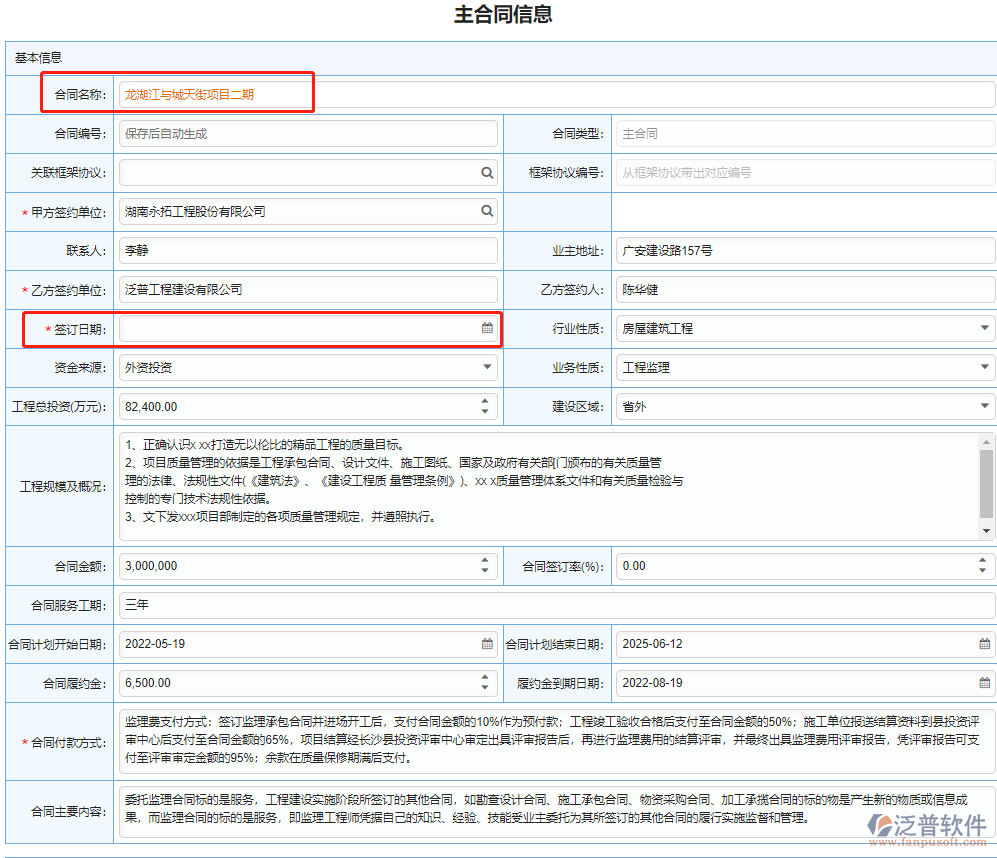Open calendar for 合同计划开始日期
The height and width of the screenshot is (858, 997).
(487, 644)
